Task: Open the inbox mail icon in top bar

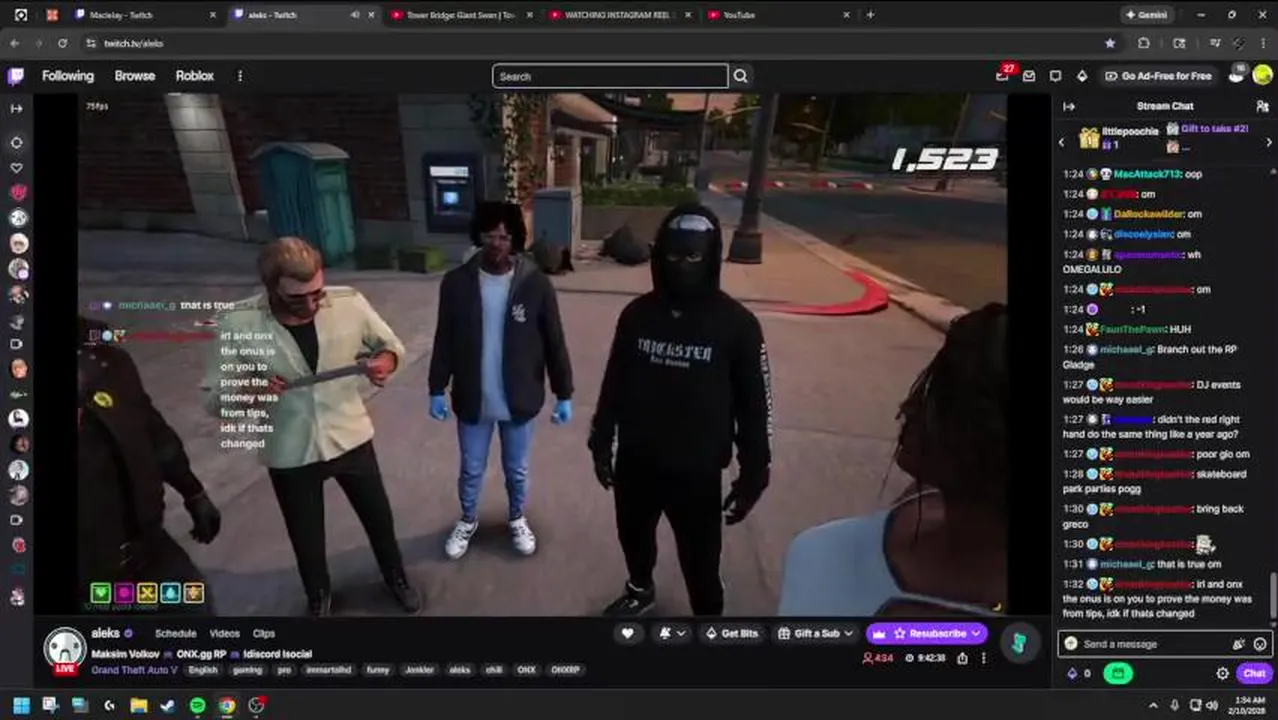Action: (1029, 76)
